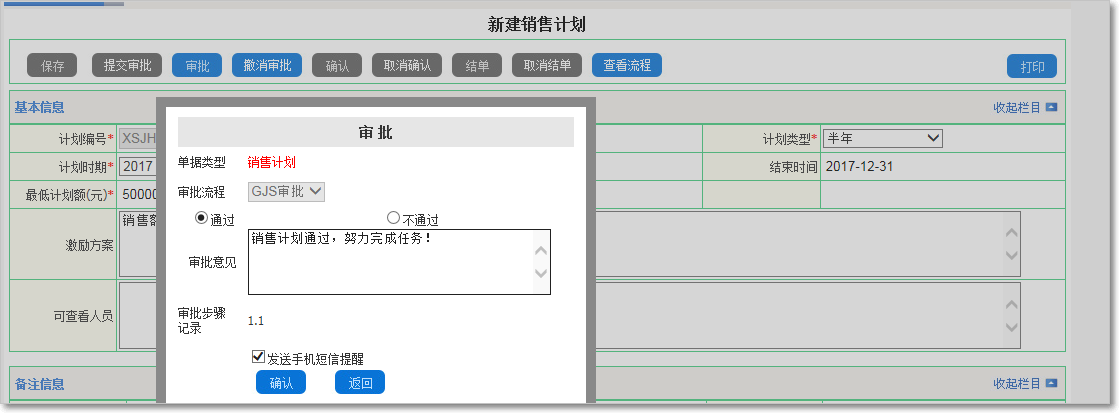Click the up arrow of 可查看人员 scrollbar
The image size is (1119, 413).
pyautogui.click(x=1011, y=305)
